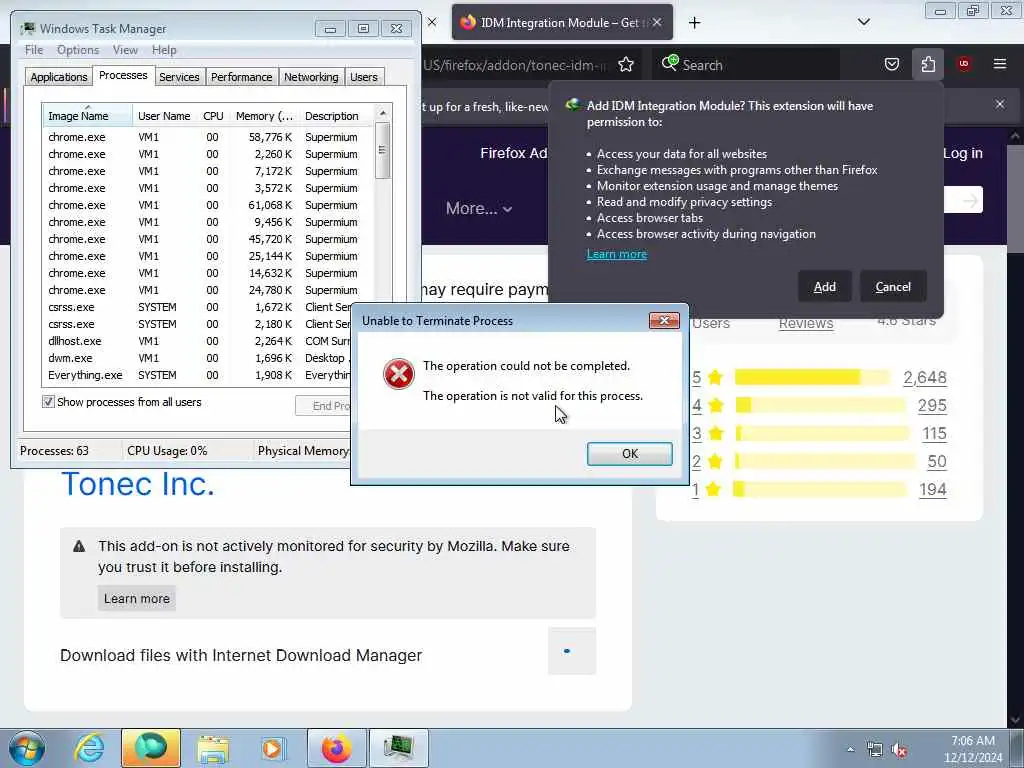The width and height of the screenshot is (1024, 768).
Task: Dismiss the notification bar with its X
Action: coord(1000,104)
